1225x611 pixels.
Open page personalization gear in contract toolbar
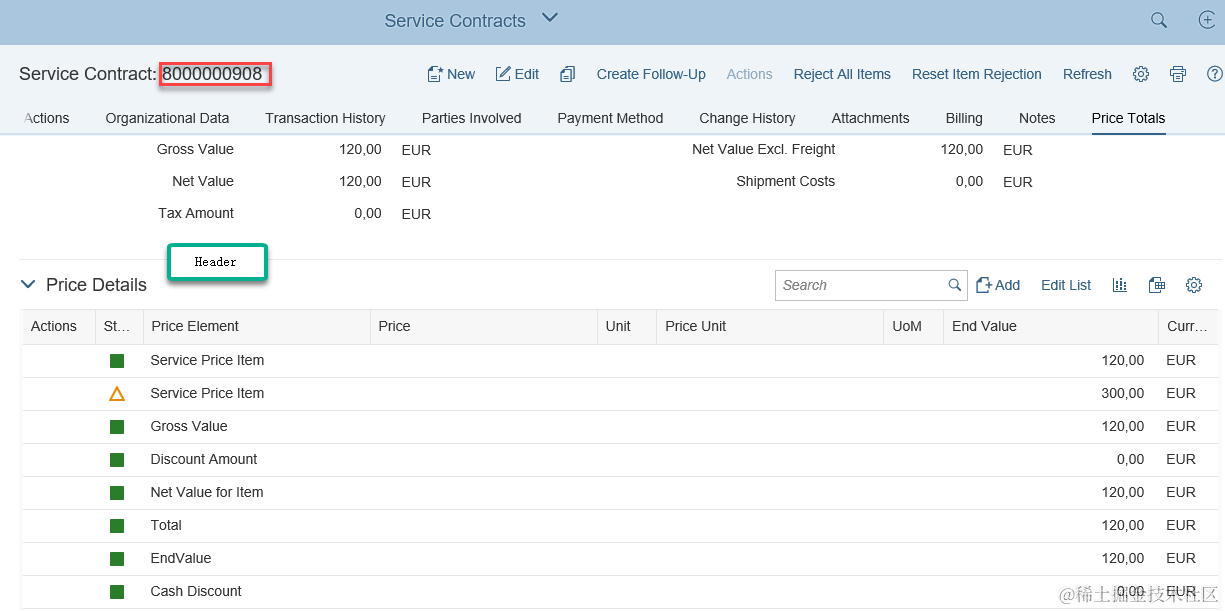coord(1141,74)
